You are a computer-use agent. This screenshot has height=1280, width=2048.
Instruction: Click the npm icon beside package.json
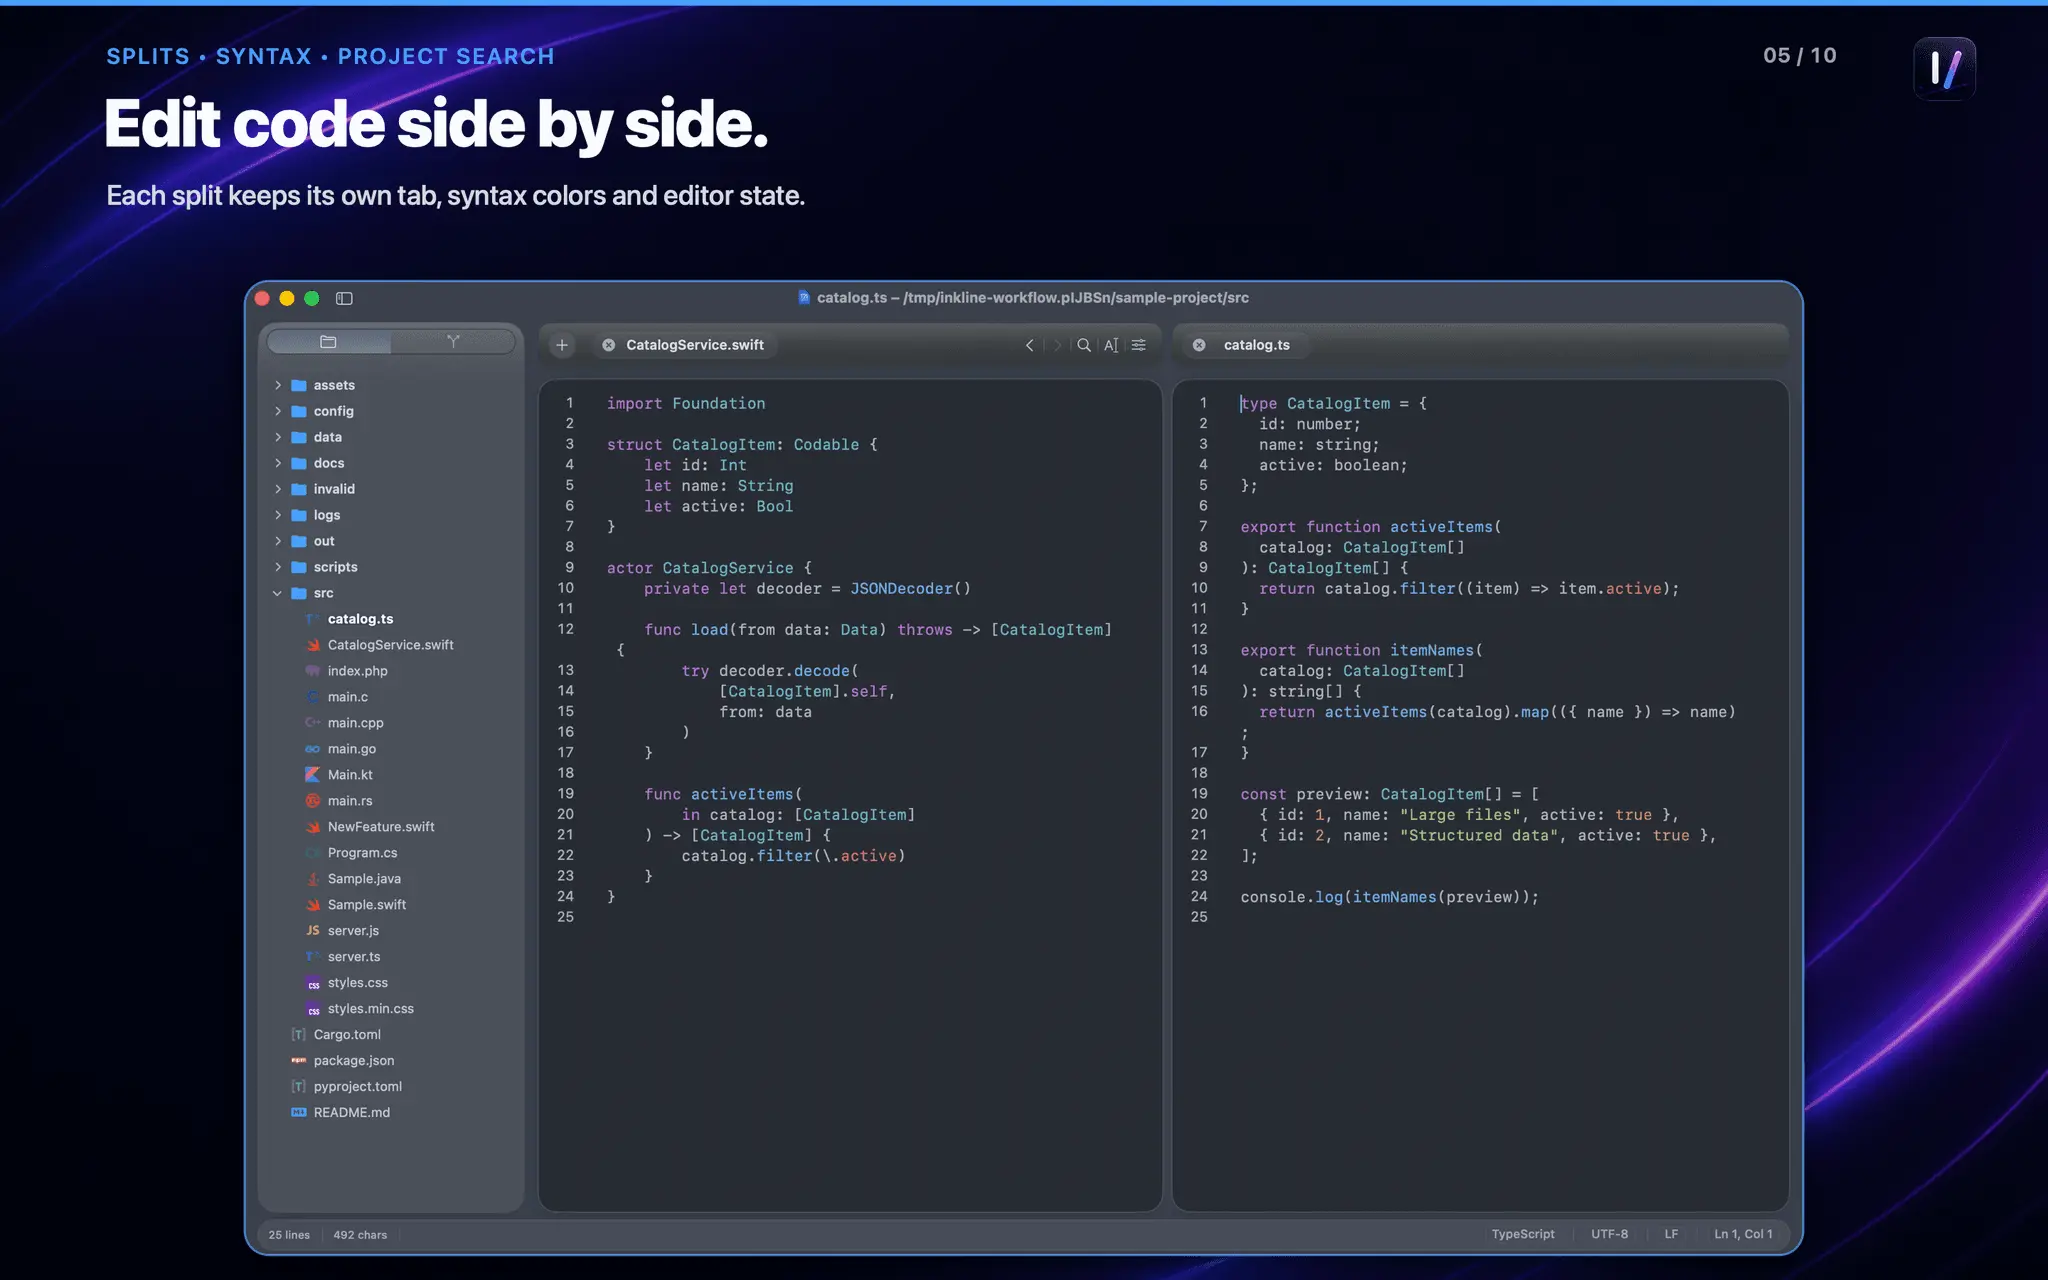click(x=299, y=1061)
